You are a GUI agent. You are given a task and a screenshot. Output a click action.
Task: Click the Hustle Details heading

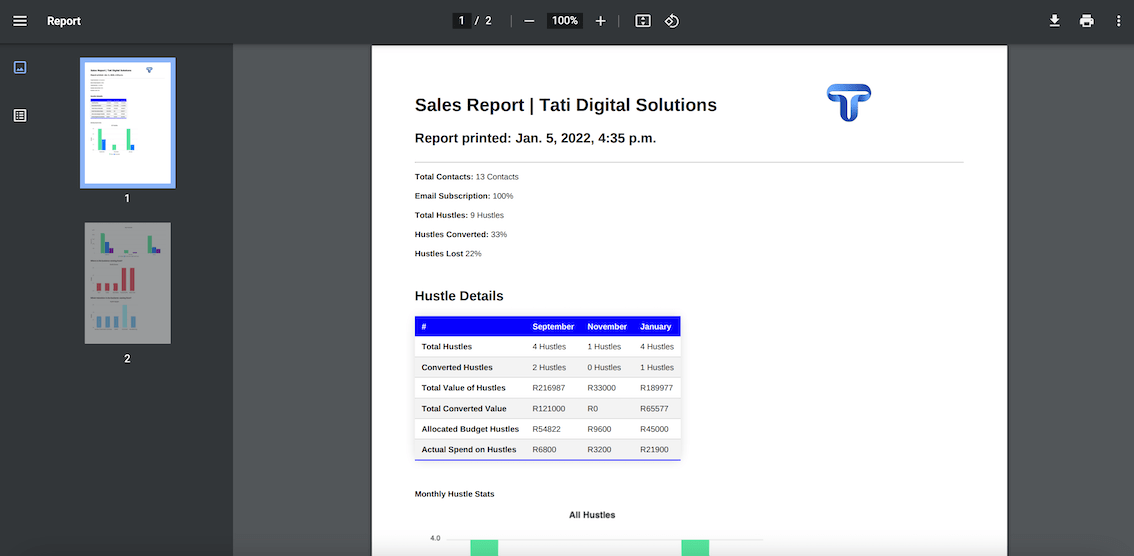(x=459, y=296)
